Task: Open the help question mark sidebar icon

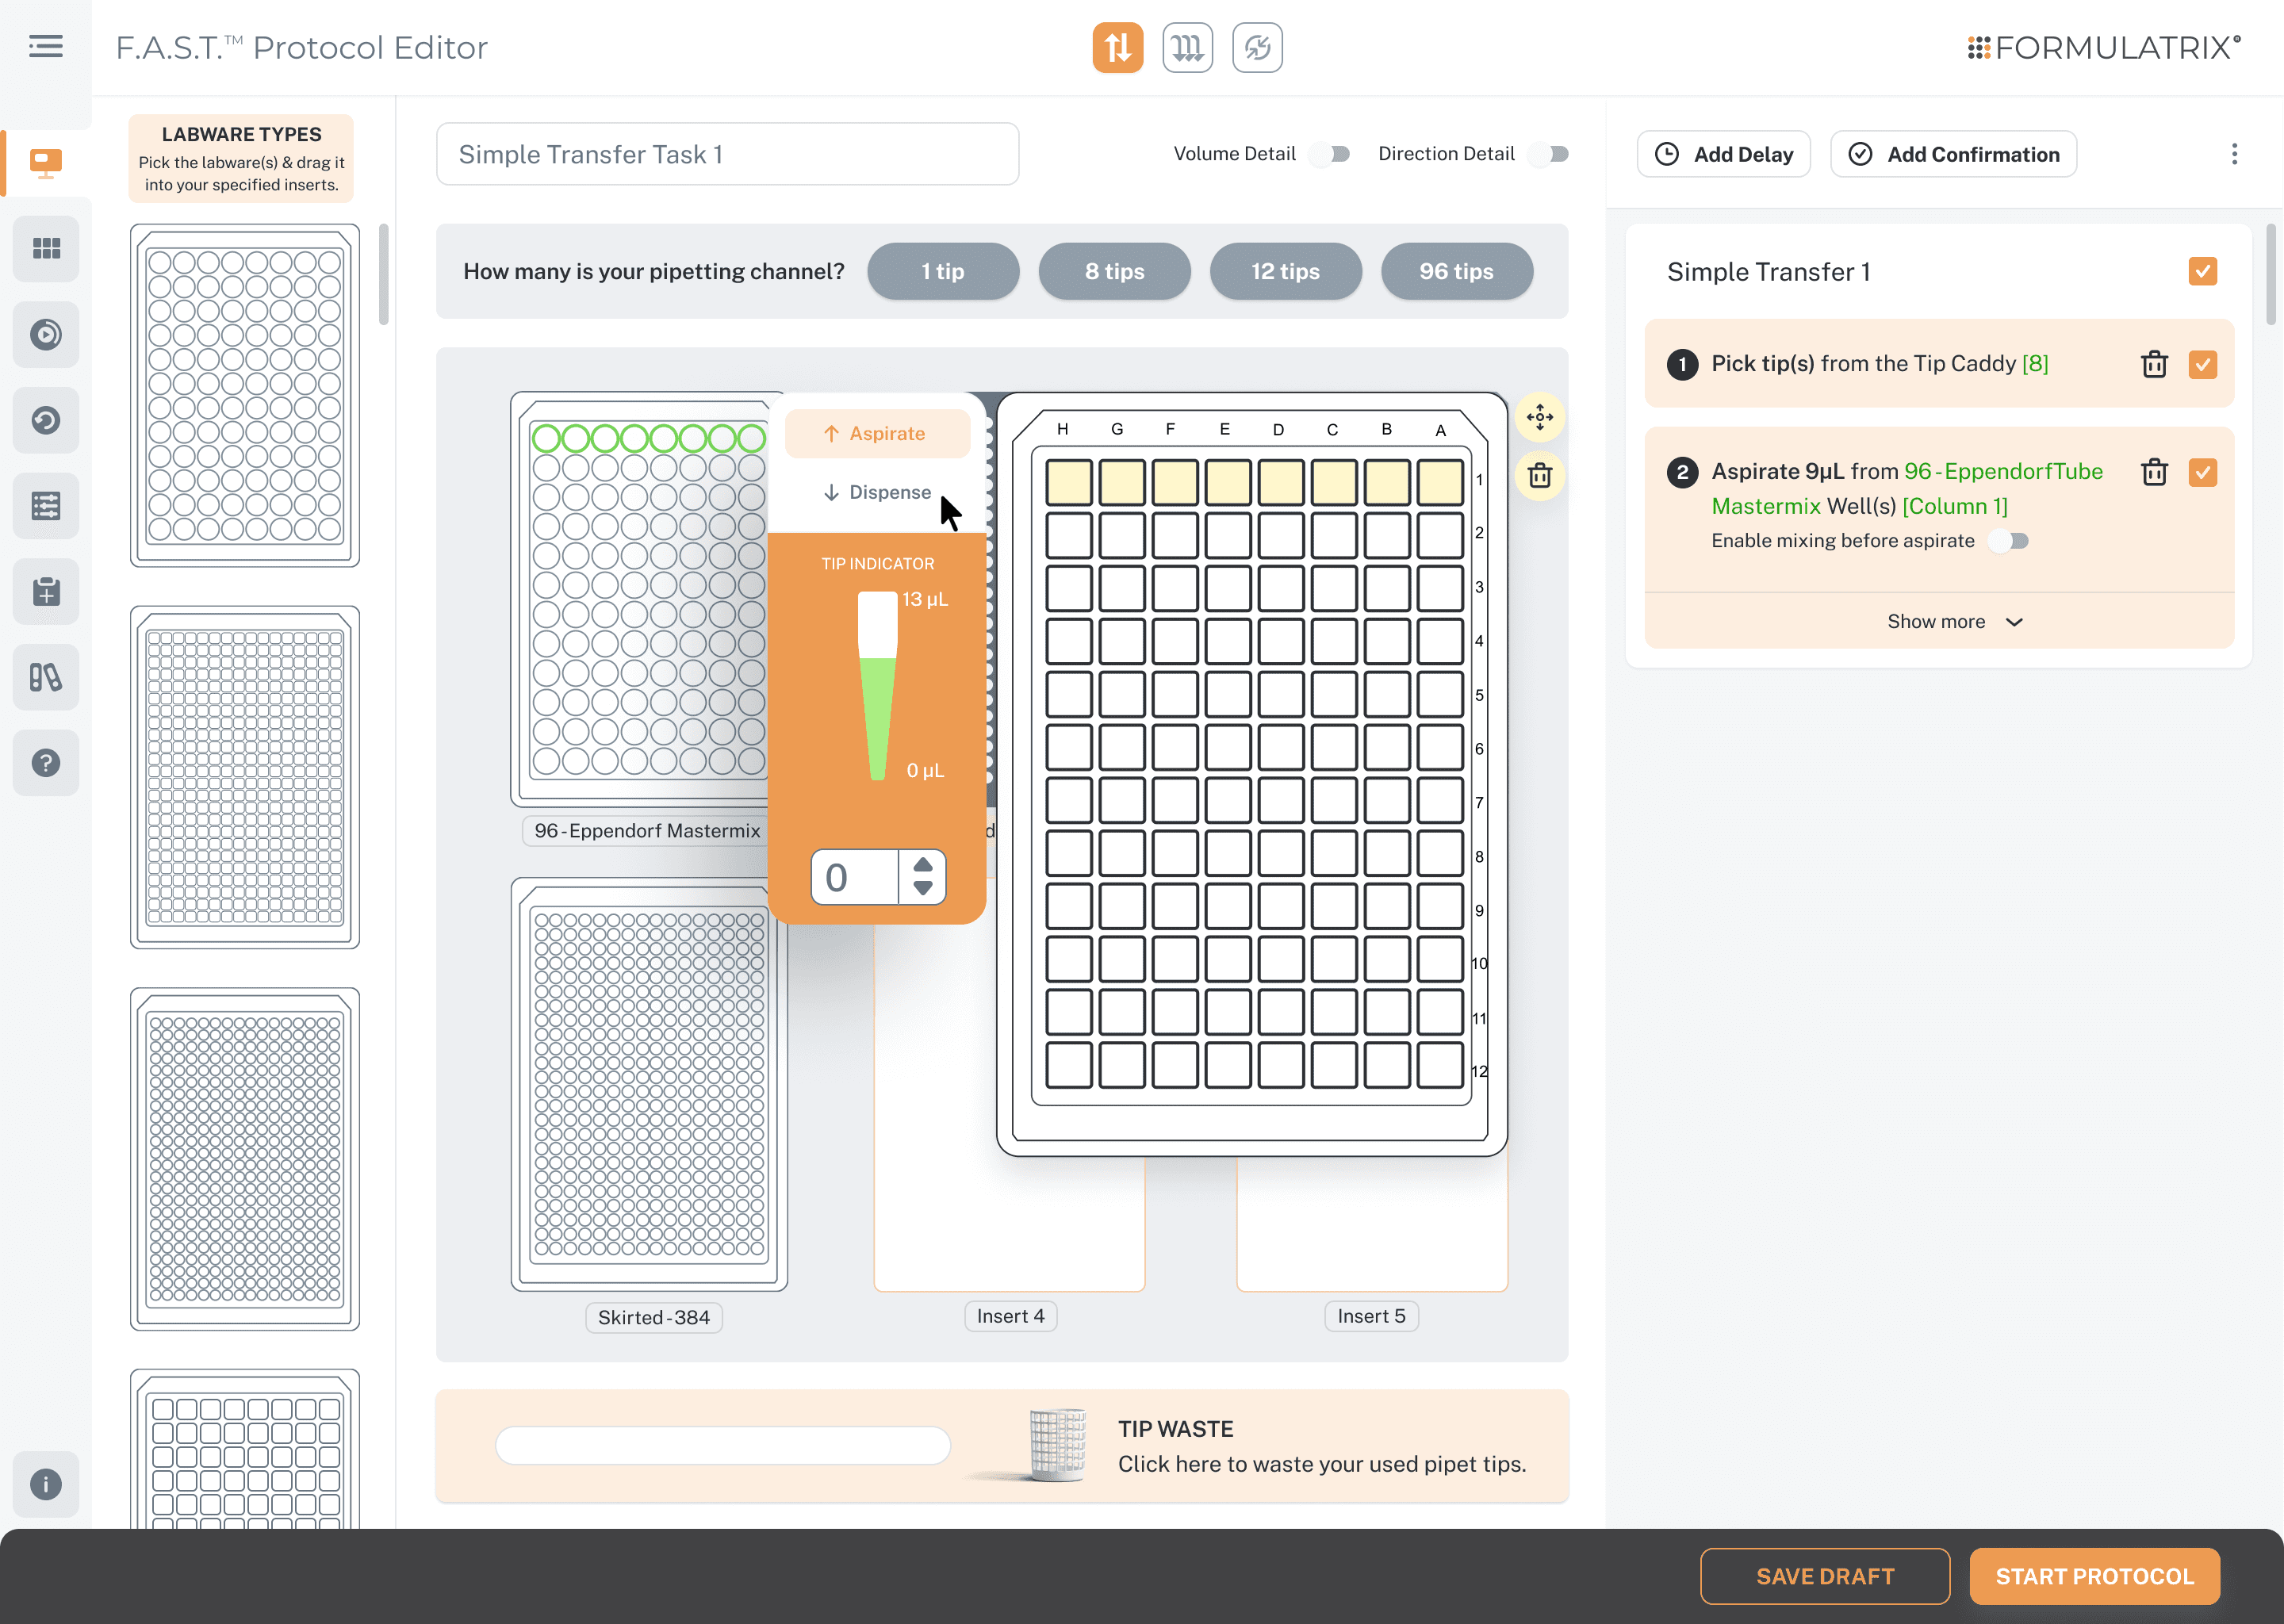Action: [46, 763]
